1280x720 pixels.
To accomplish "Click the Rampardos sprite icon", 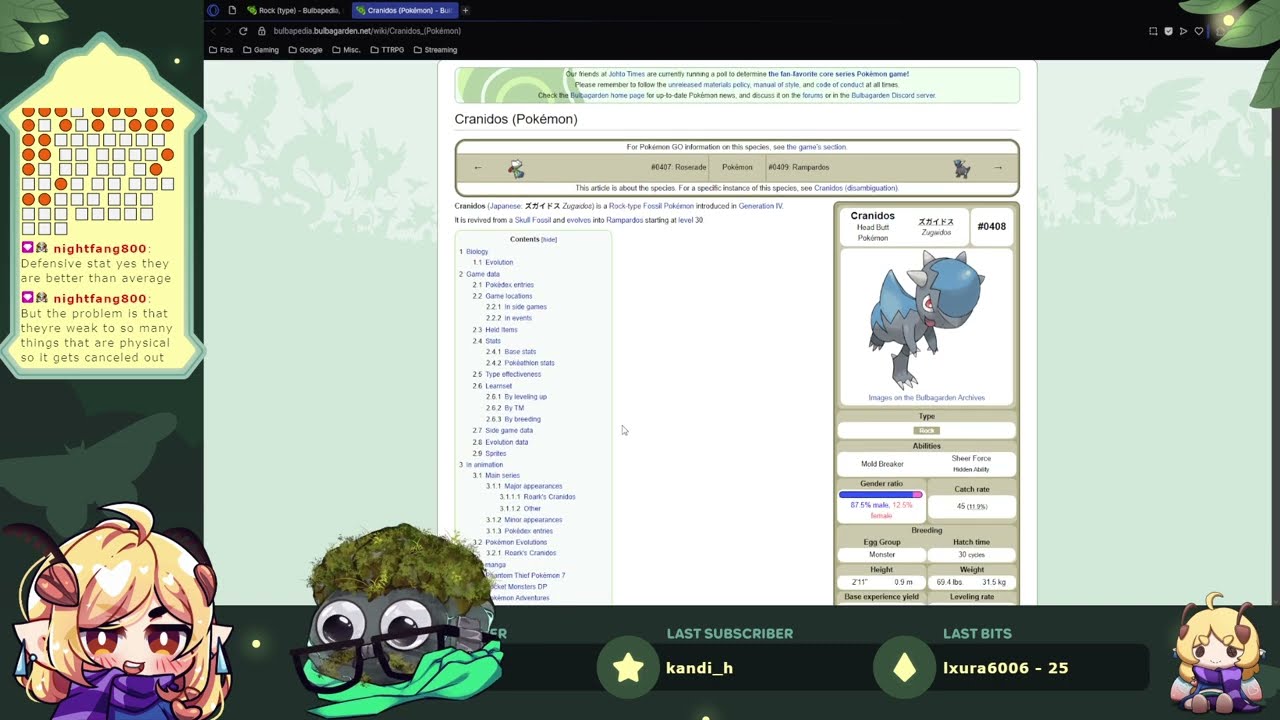I will coord(962,168).
